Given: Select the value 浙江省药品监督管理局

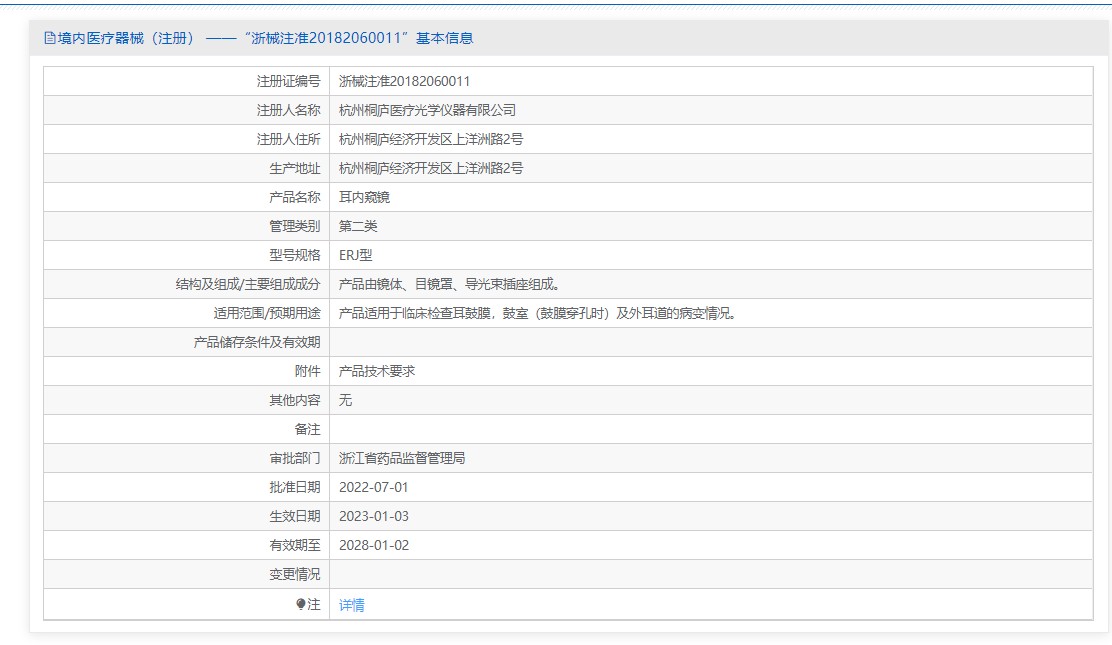Looking at the screenshot, I should (402, 458).
